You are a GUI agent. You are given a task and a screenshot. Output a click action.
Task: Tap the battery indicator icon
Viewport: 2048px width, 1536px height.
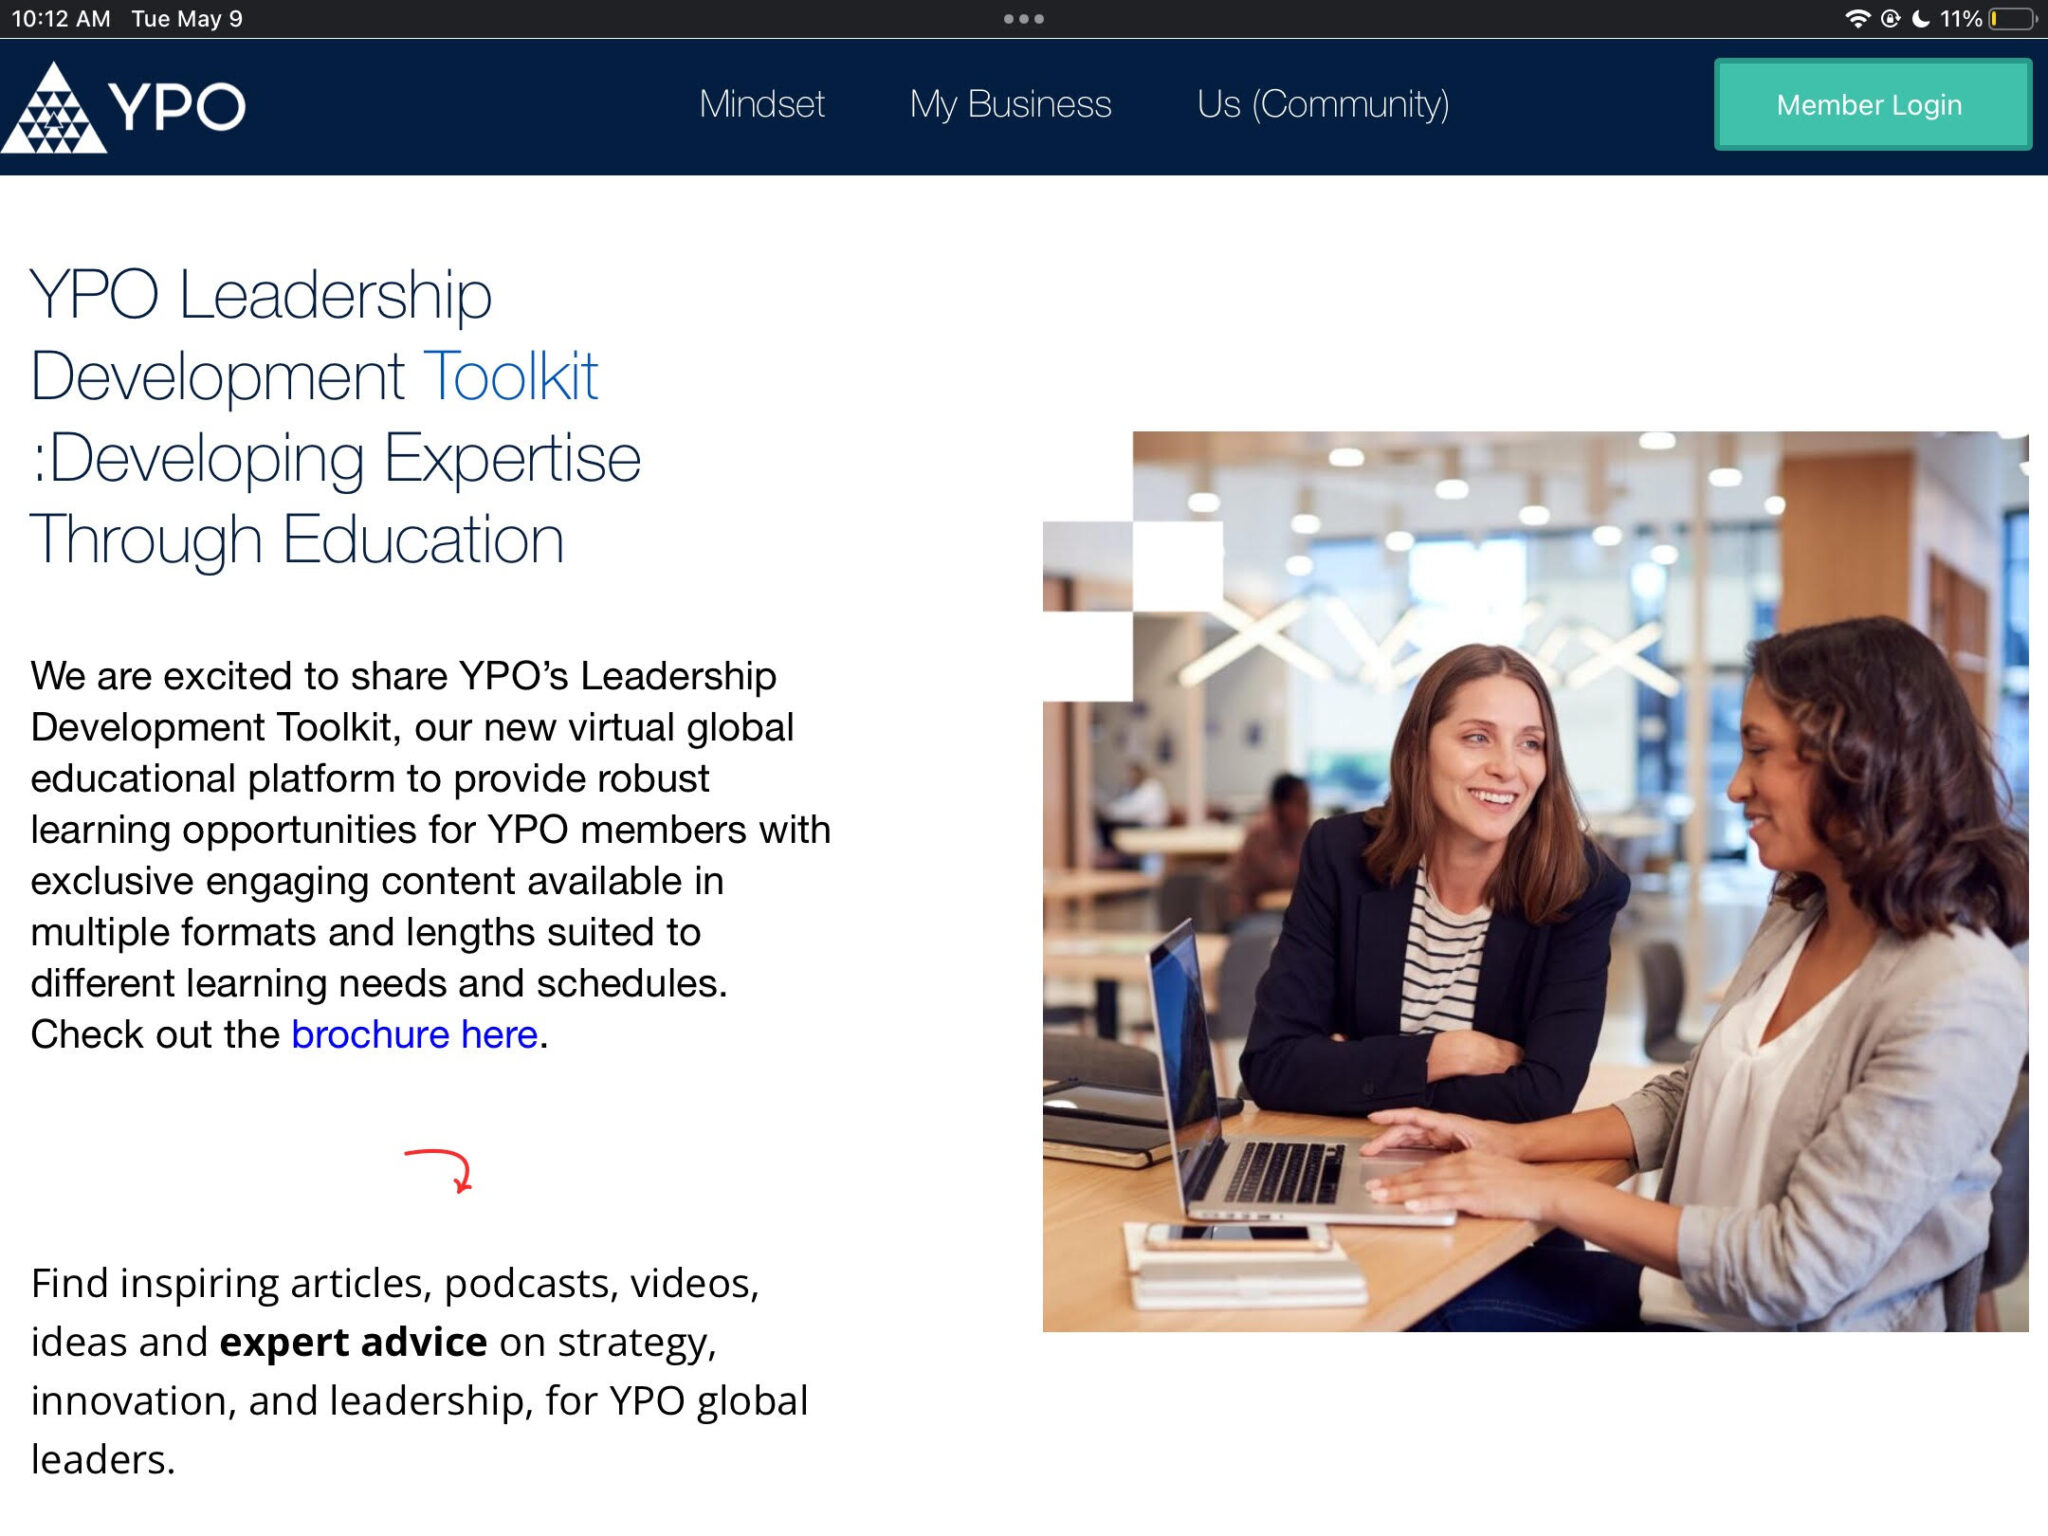[2013, 19]
